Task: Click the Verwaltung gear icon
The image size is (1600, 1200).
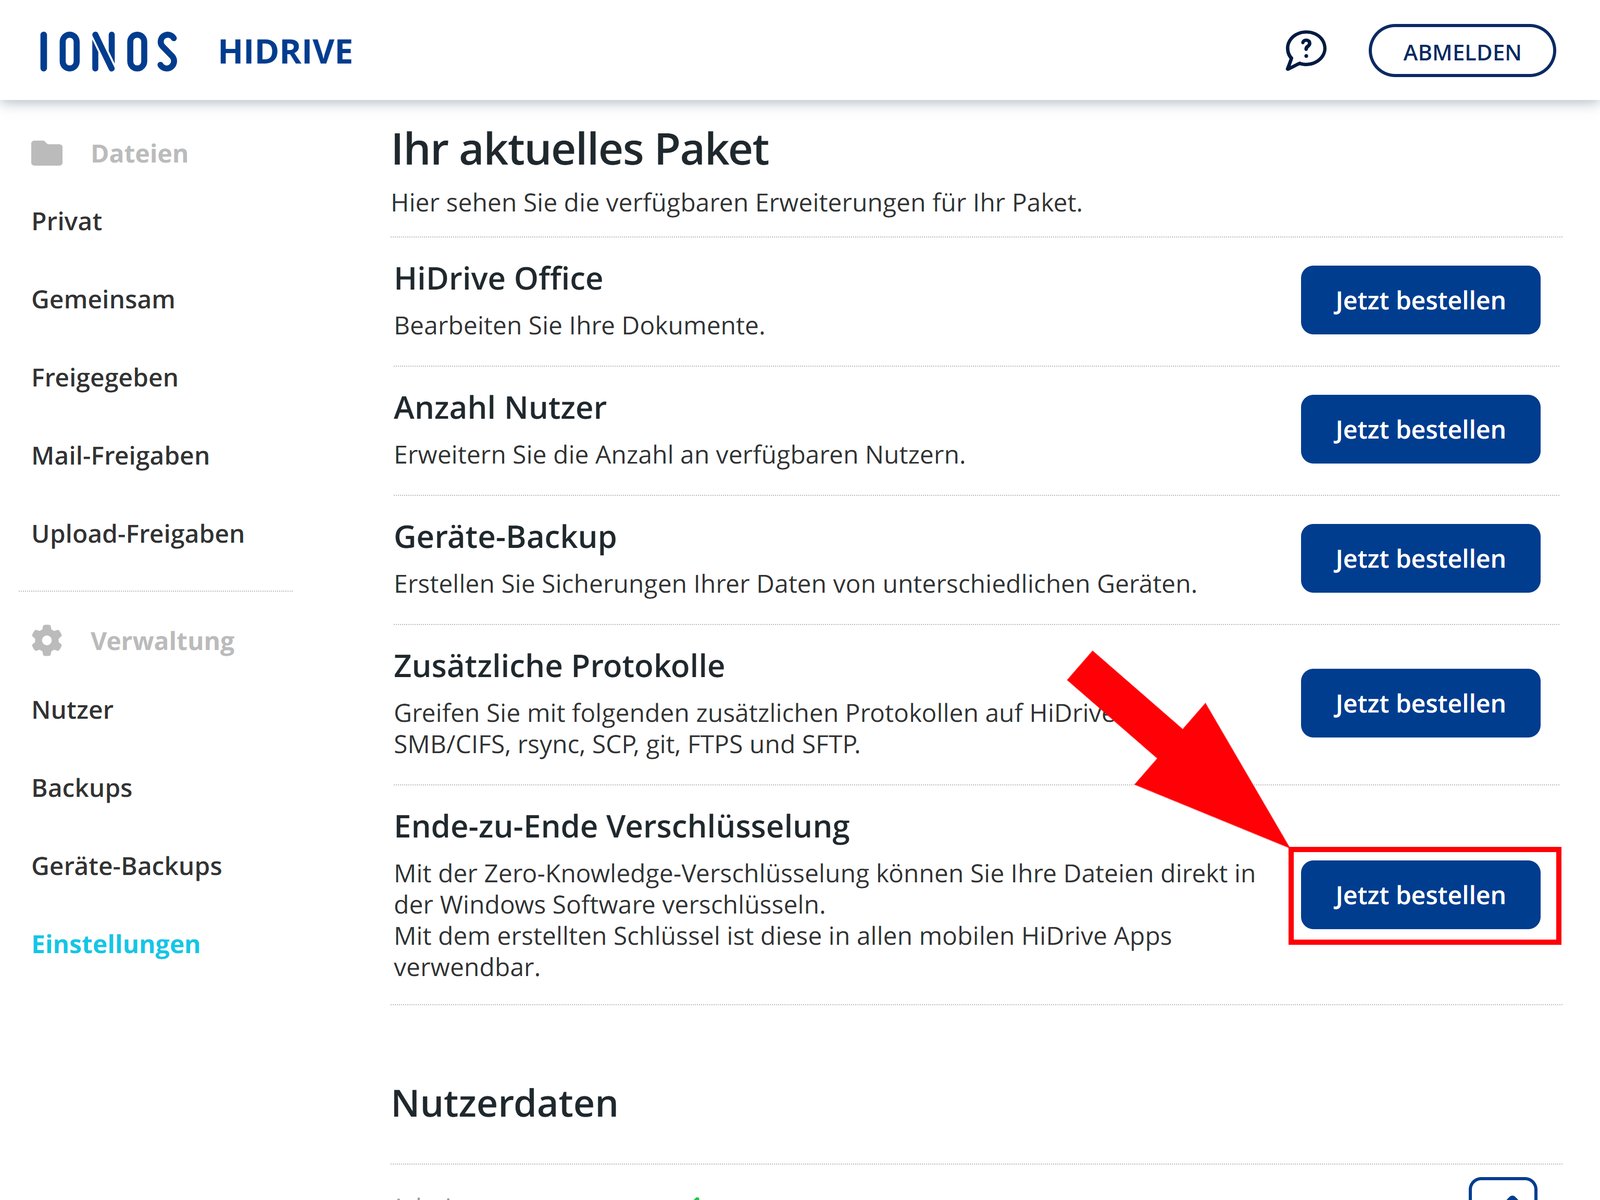Action: tap(46, 640)
